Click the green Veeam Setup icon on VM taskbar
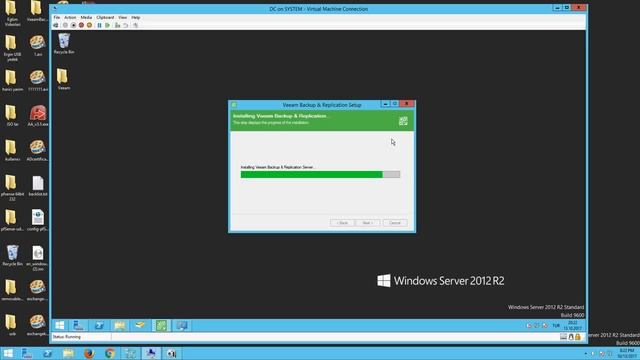 pos(161,325)
